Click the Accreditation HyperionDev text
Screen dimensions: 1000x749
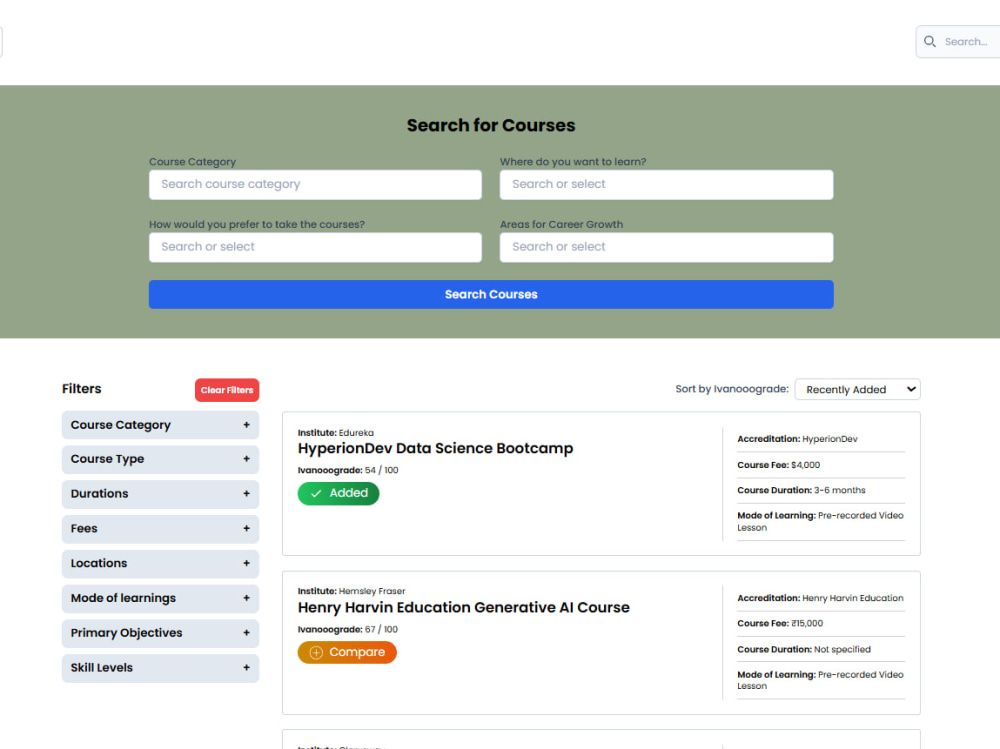(797, 439)
